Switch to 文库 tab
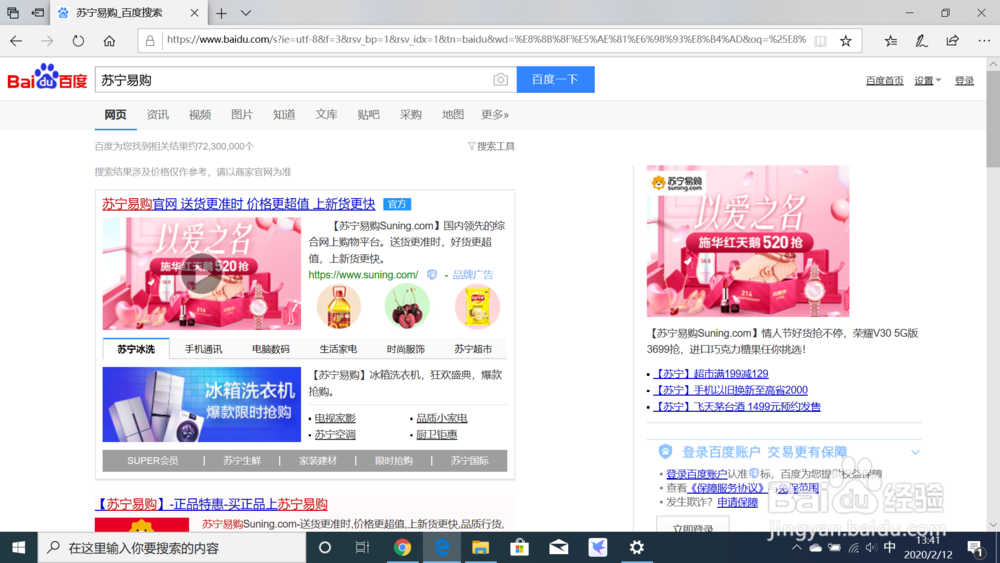Screen dimensions: 1000x563 tap(326, 115)
